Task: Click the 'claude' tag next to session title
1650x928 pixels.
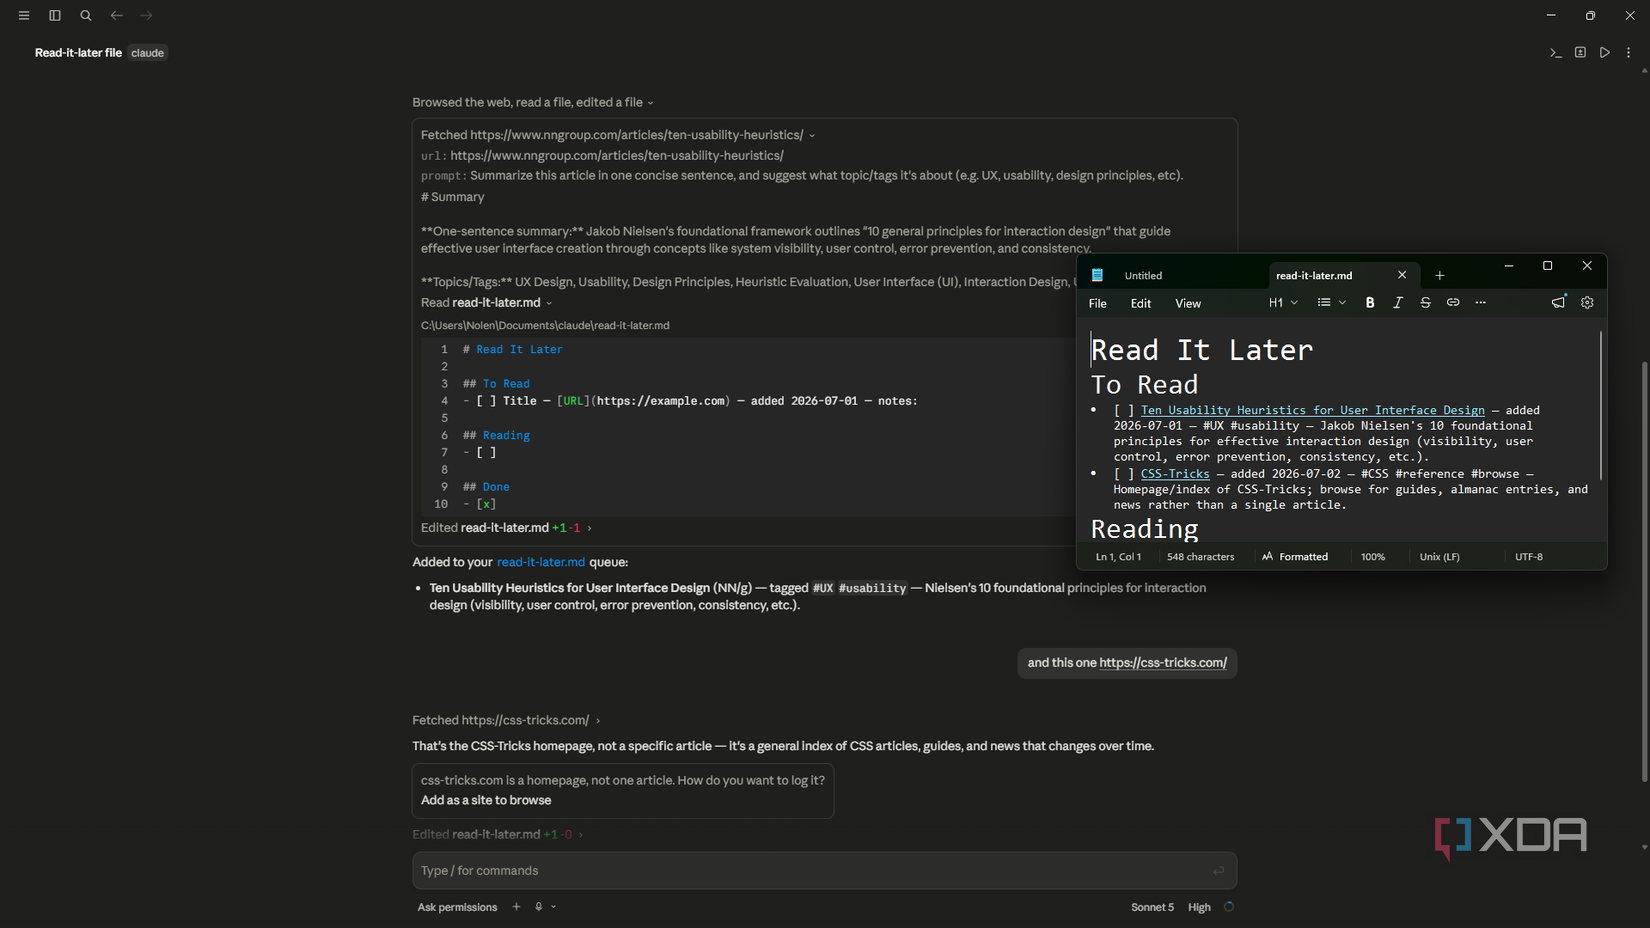Action: (148, 53)
